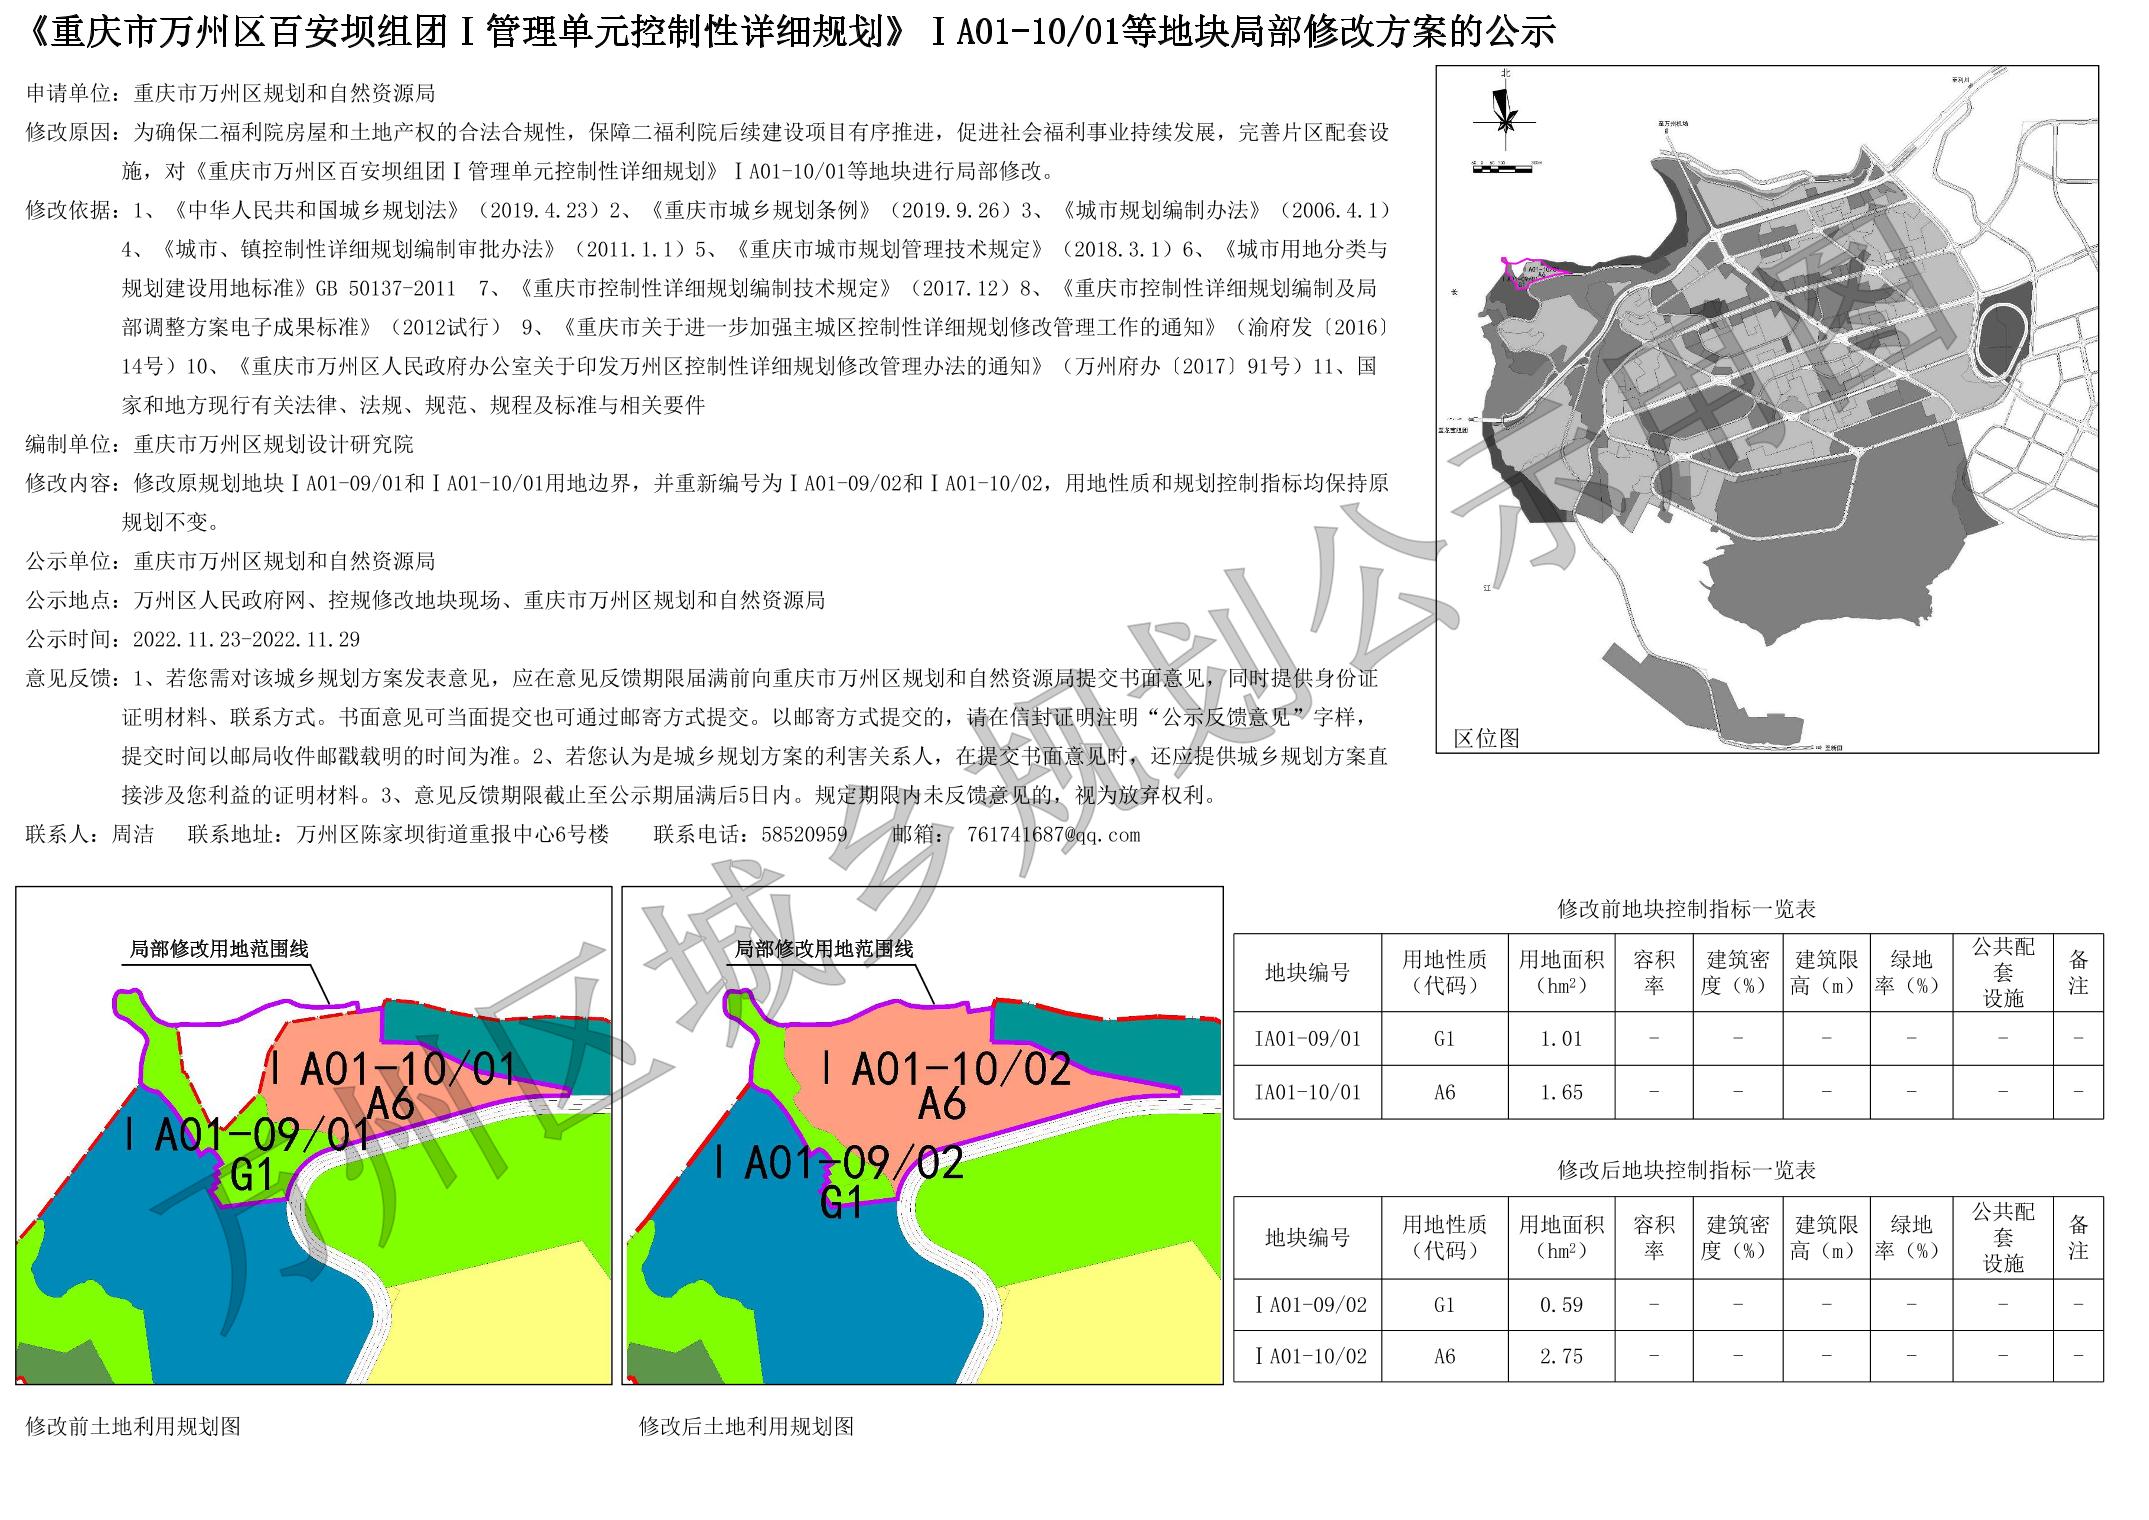Click the 修改依据 label

click(x=73, y=210)
